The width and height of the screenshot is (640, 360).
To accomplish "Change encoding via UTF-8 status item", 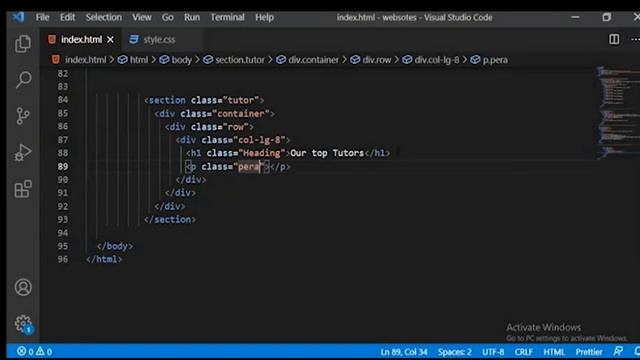I will coord(493,351).
